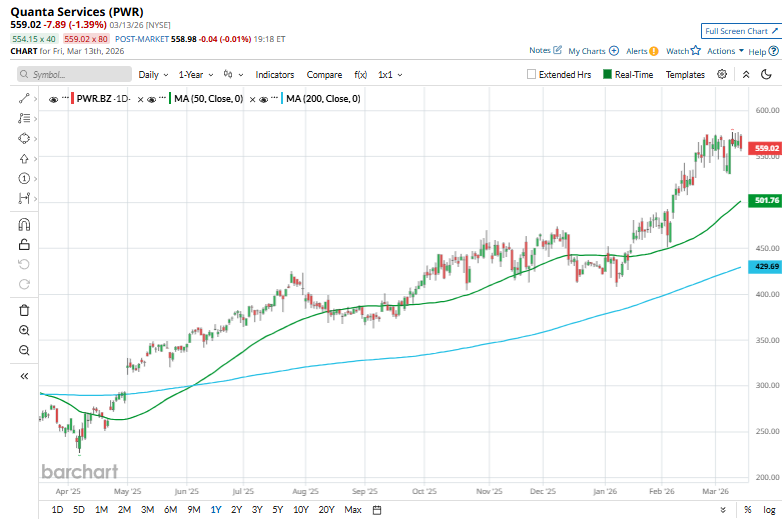
Task: Delete drawings with the trash icon
Action: coord(24,310)
